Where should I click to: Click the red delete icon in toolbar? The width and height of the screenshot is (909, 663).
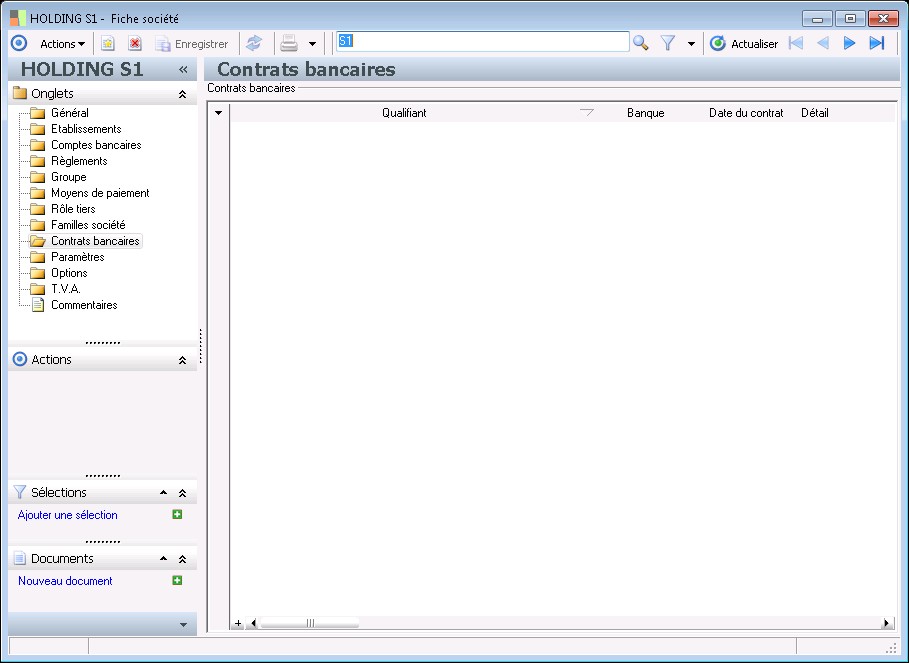(x=135, y=43)
